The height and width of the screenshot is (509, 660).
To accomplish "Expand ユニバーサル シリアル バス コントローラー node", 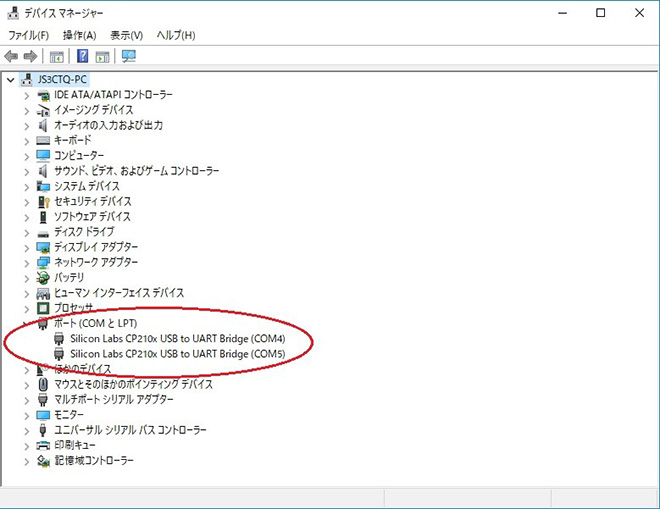I will coord(27,431).
